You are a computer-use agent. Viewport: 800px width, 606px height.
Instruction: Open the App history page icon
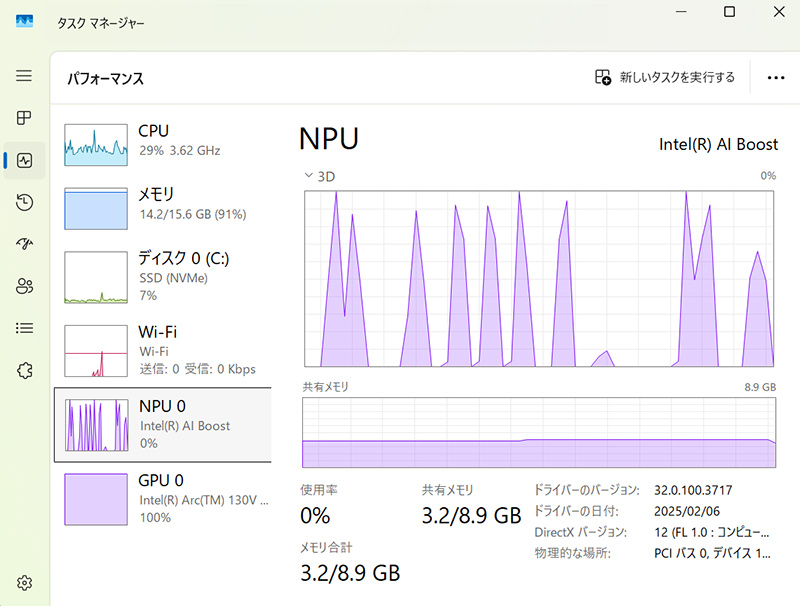(24, 203)
